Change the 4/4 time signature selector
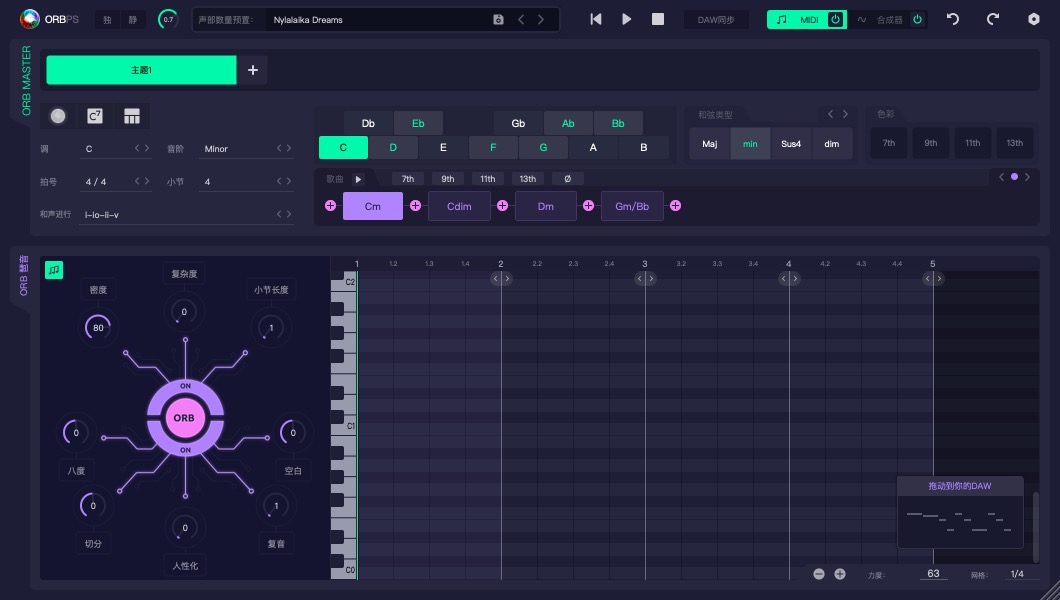The height and width of the screenshot is (600, 1060). pos(142,181)
